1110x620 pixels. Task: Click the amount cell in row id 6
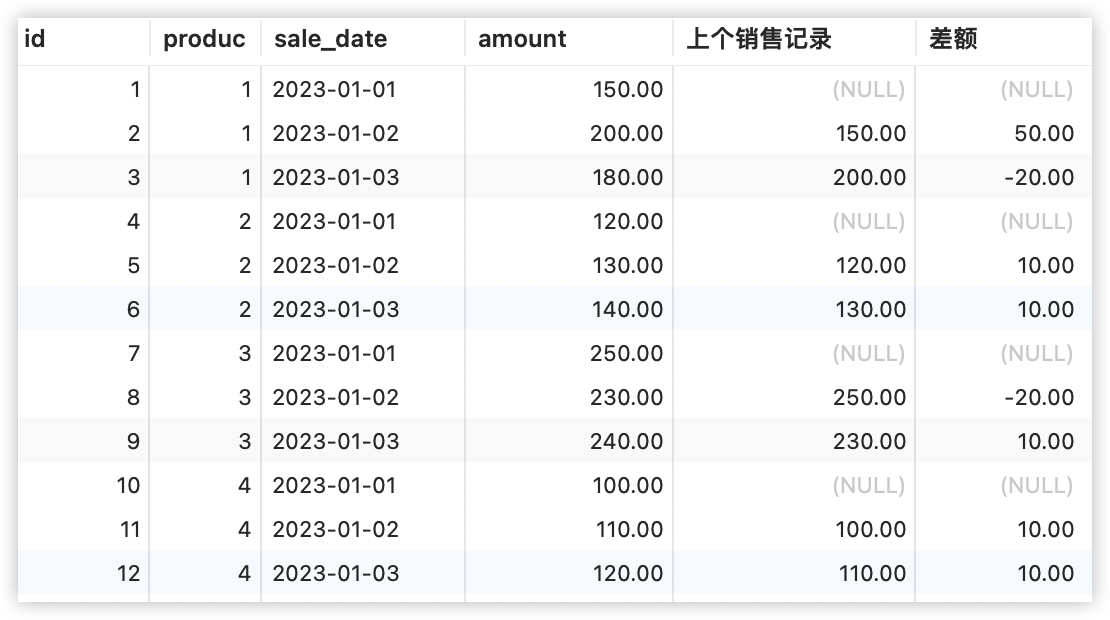(x=626, y=310)
